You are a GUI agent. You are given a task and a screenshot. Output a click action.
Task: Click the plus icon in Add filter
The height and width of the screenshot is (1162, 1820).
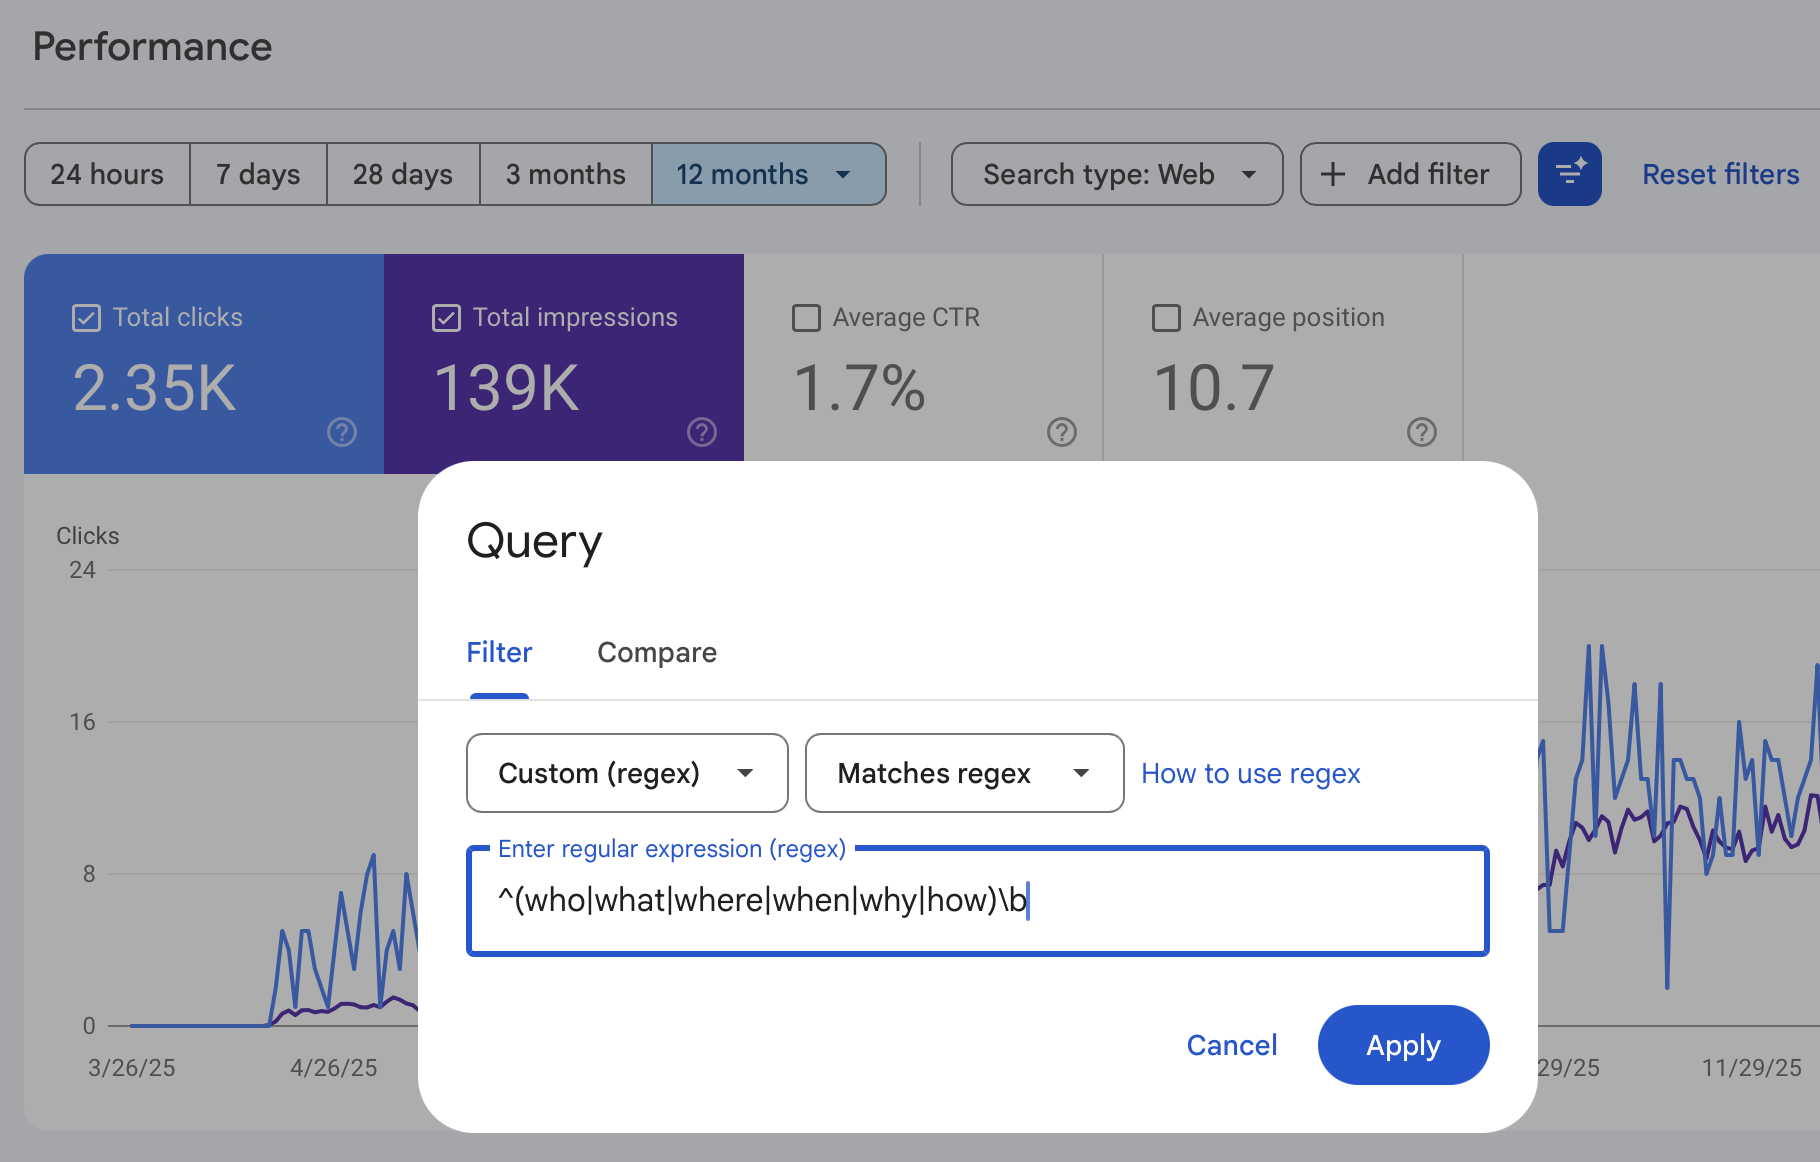(1333, 174)
